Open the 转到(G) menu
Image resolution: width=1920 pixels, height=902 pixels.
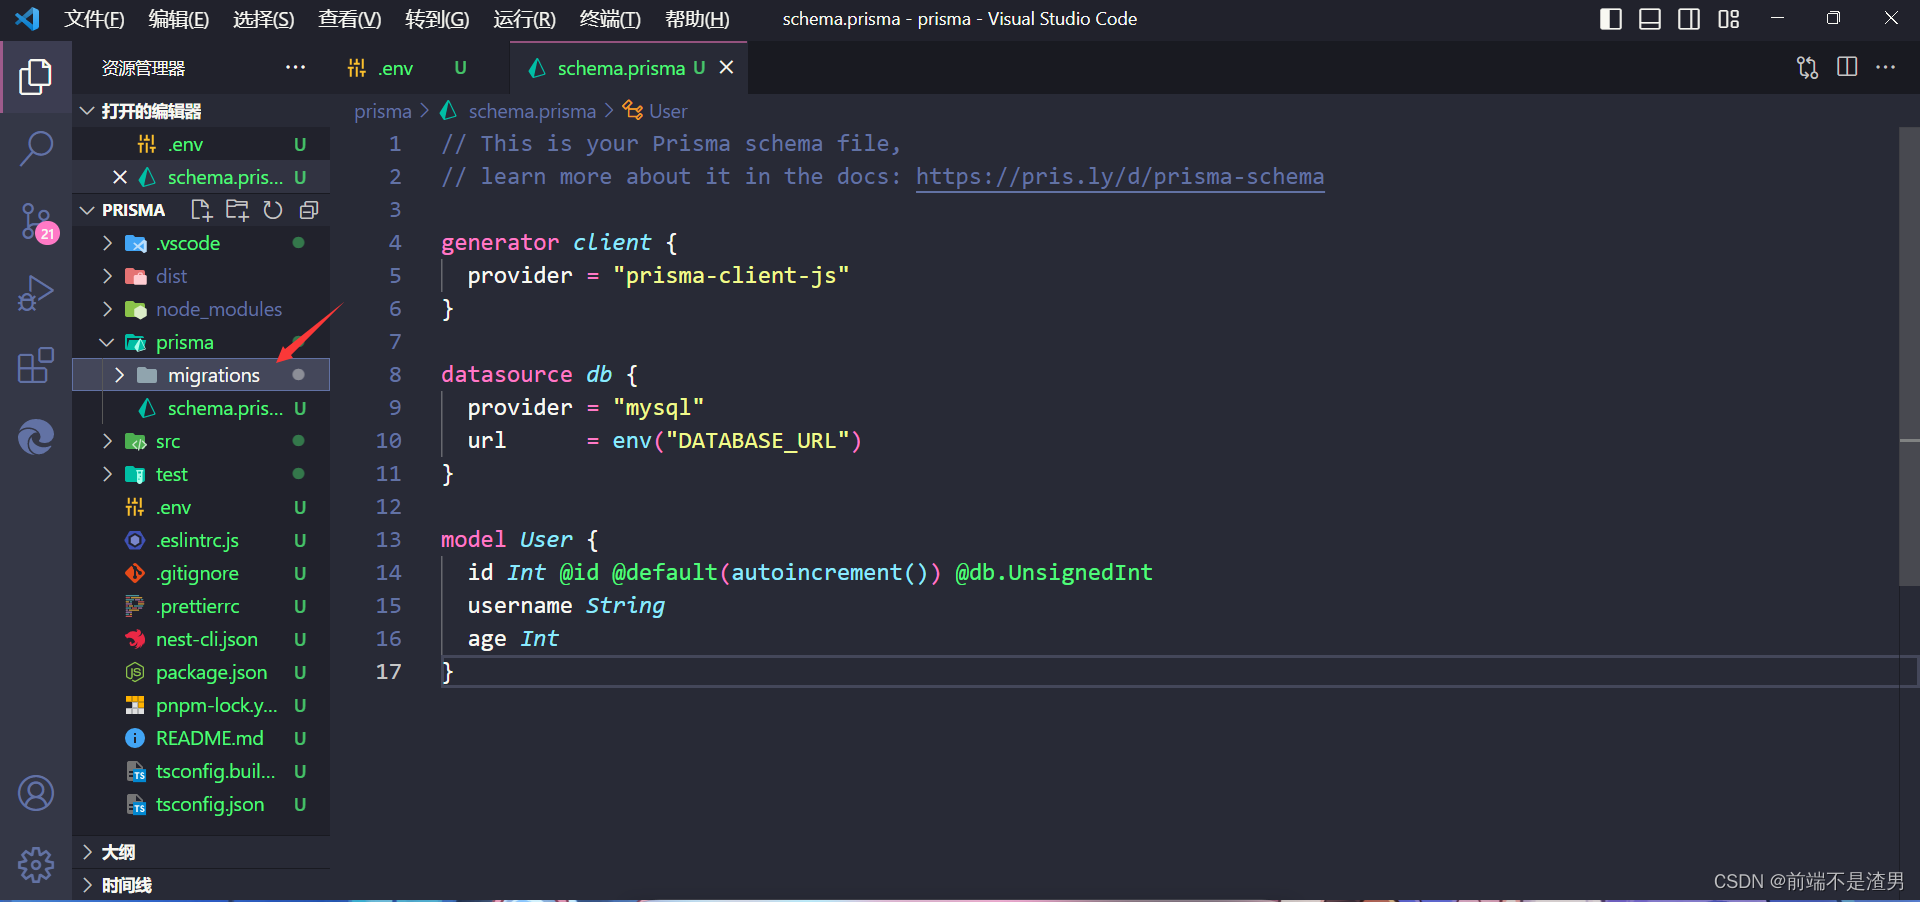point(437,19)
